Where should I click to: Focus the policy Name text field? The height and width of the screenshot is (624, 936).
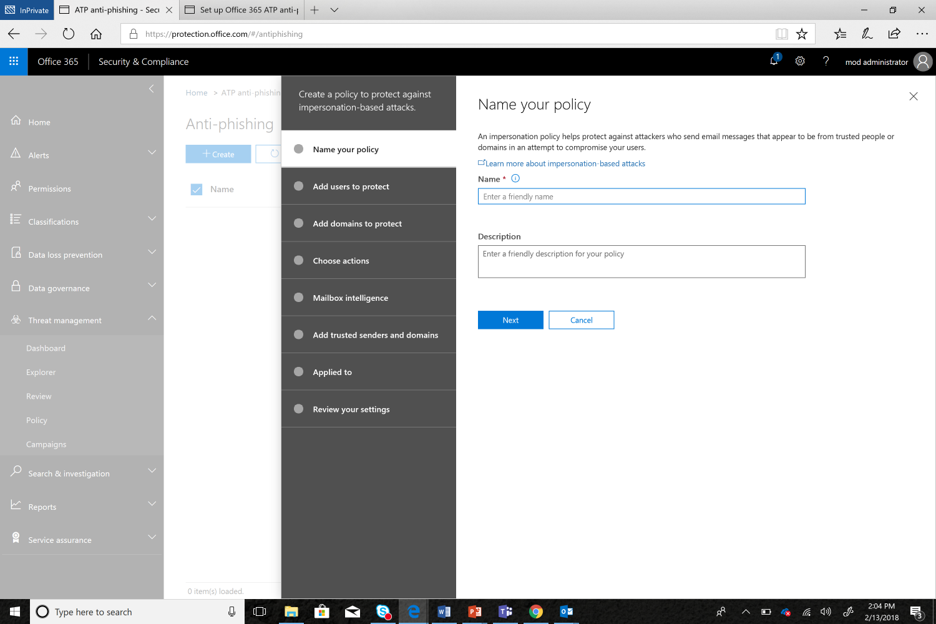pos(641,196)
